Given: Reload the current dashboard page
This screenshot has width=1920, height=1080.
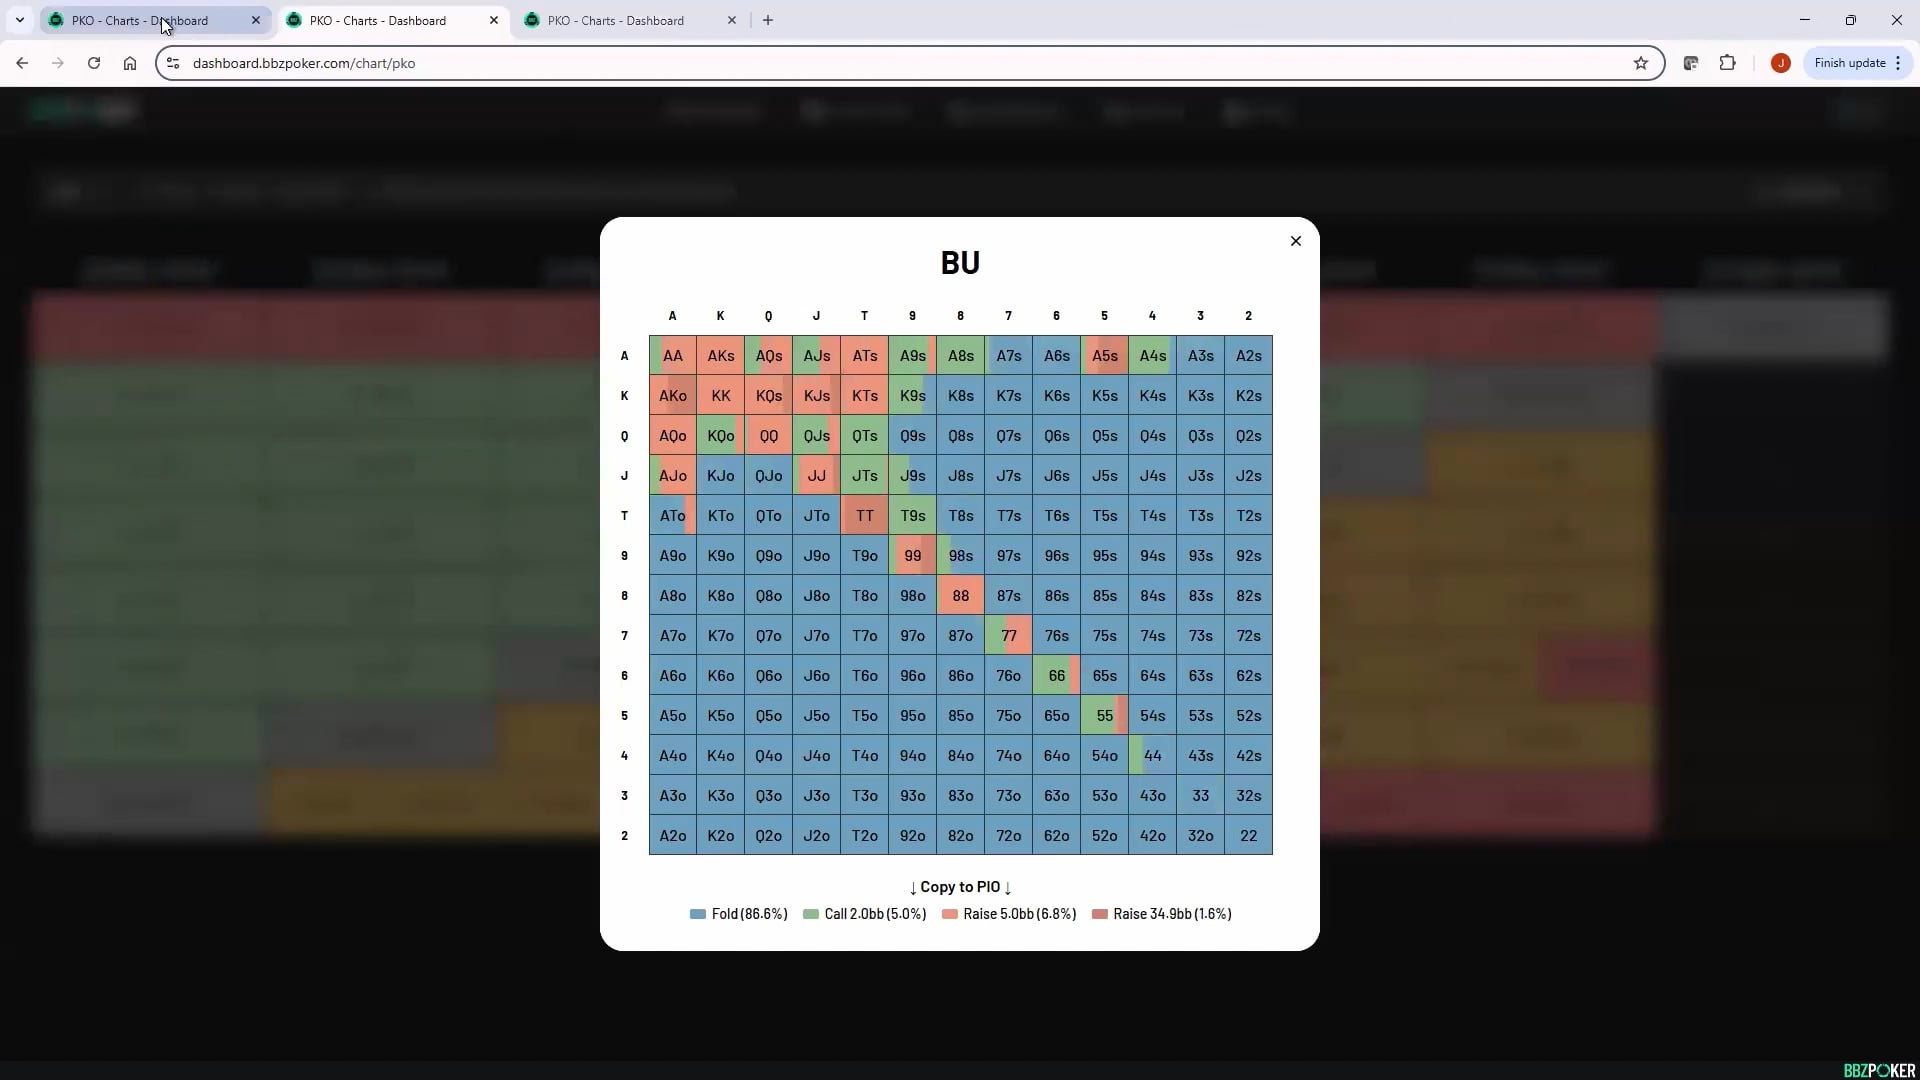Looking at the screenshot, I should (93, 62).
